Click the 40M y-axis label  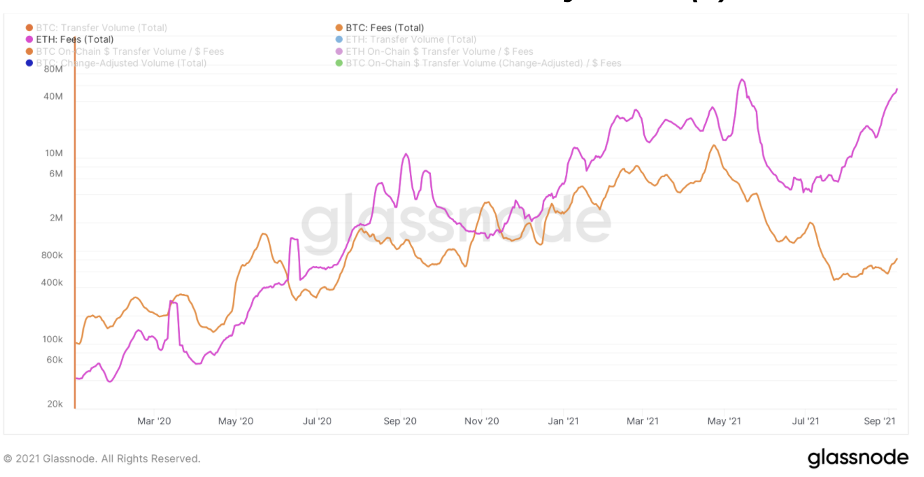(x=53, y=97)
